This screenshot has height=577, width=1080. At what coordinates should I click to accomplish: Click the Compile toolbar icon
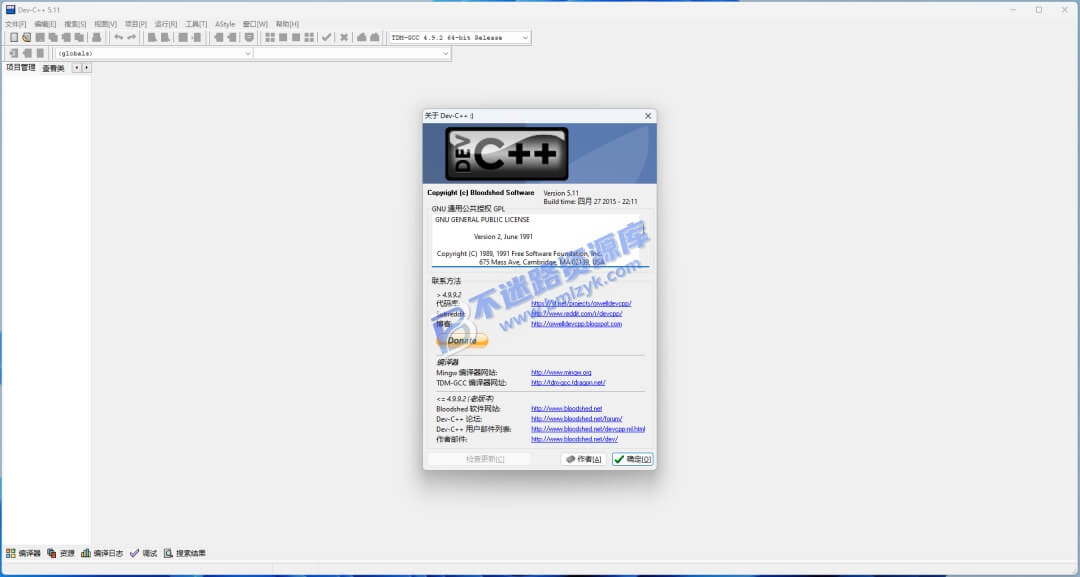(270, 37)
